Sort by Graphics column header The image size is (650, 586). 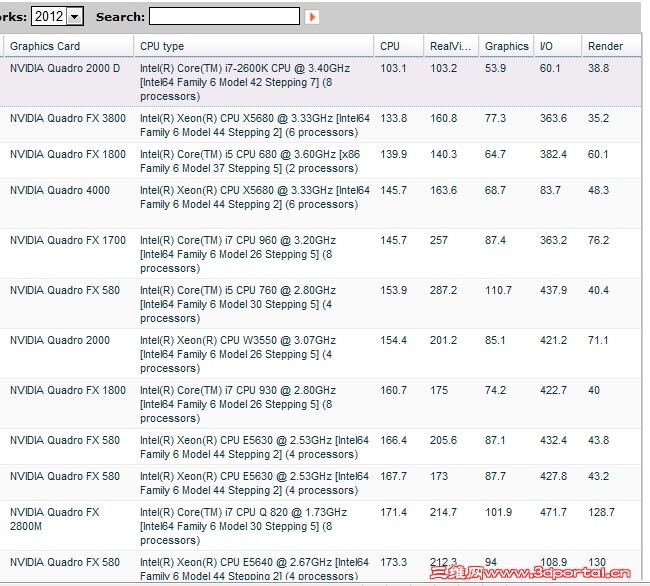(507, 46)
